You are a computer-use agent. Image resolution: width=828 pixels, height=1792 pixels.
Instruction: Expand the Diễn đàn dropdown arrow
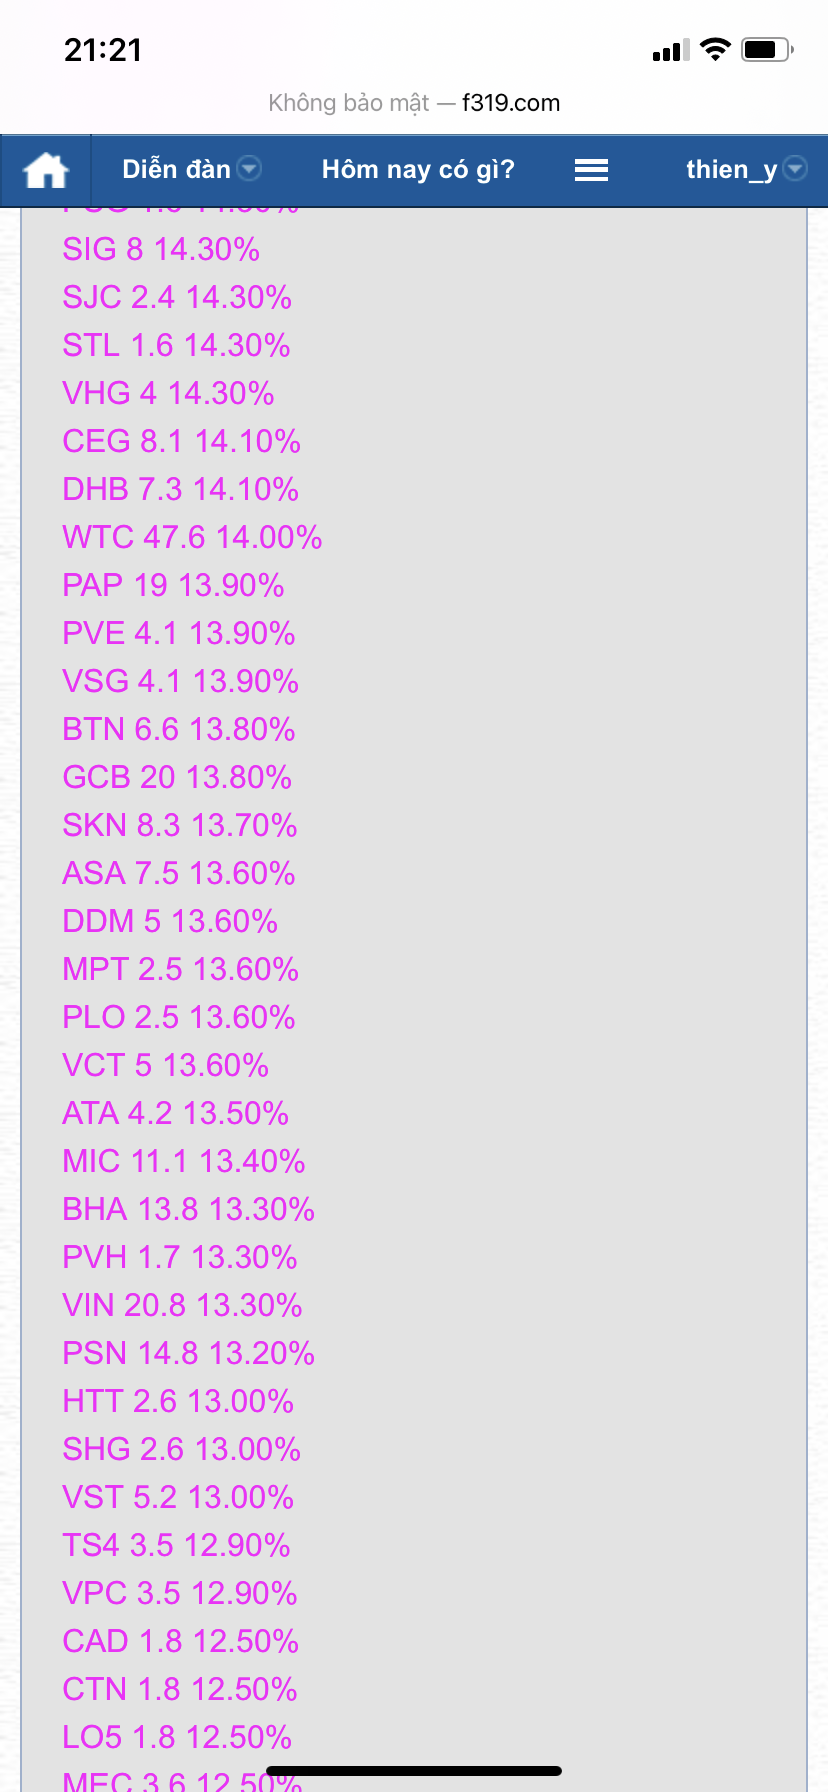249,169
